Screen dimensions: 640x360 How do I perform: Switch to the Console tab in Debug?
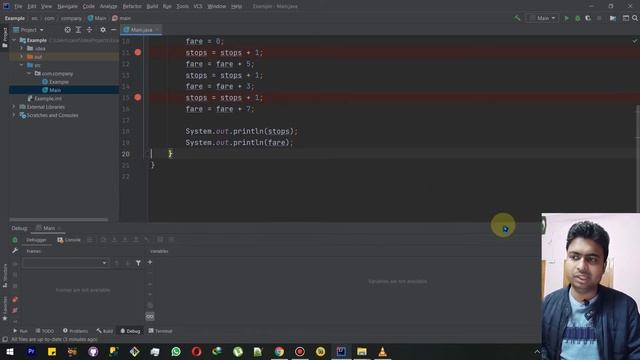69,240
